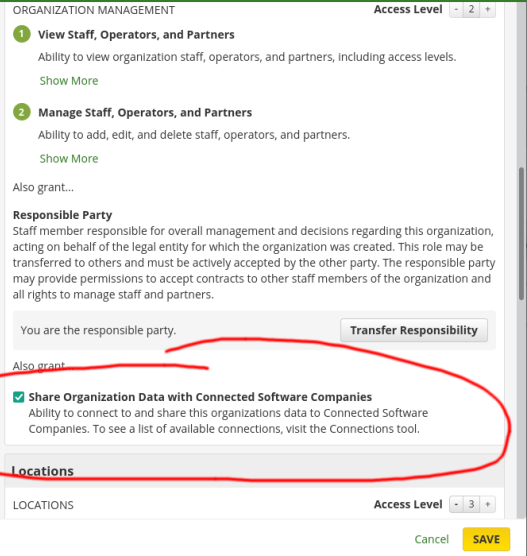Save the permission changes
527x556 pixels.
point(486,539)
